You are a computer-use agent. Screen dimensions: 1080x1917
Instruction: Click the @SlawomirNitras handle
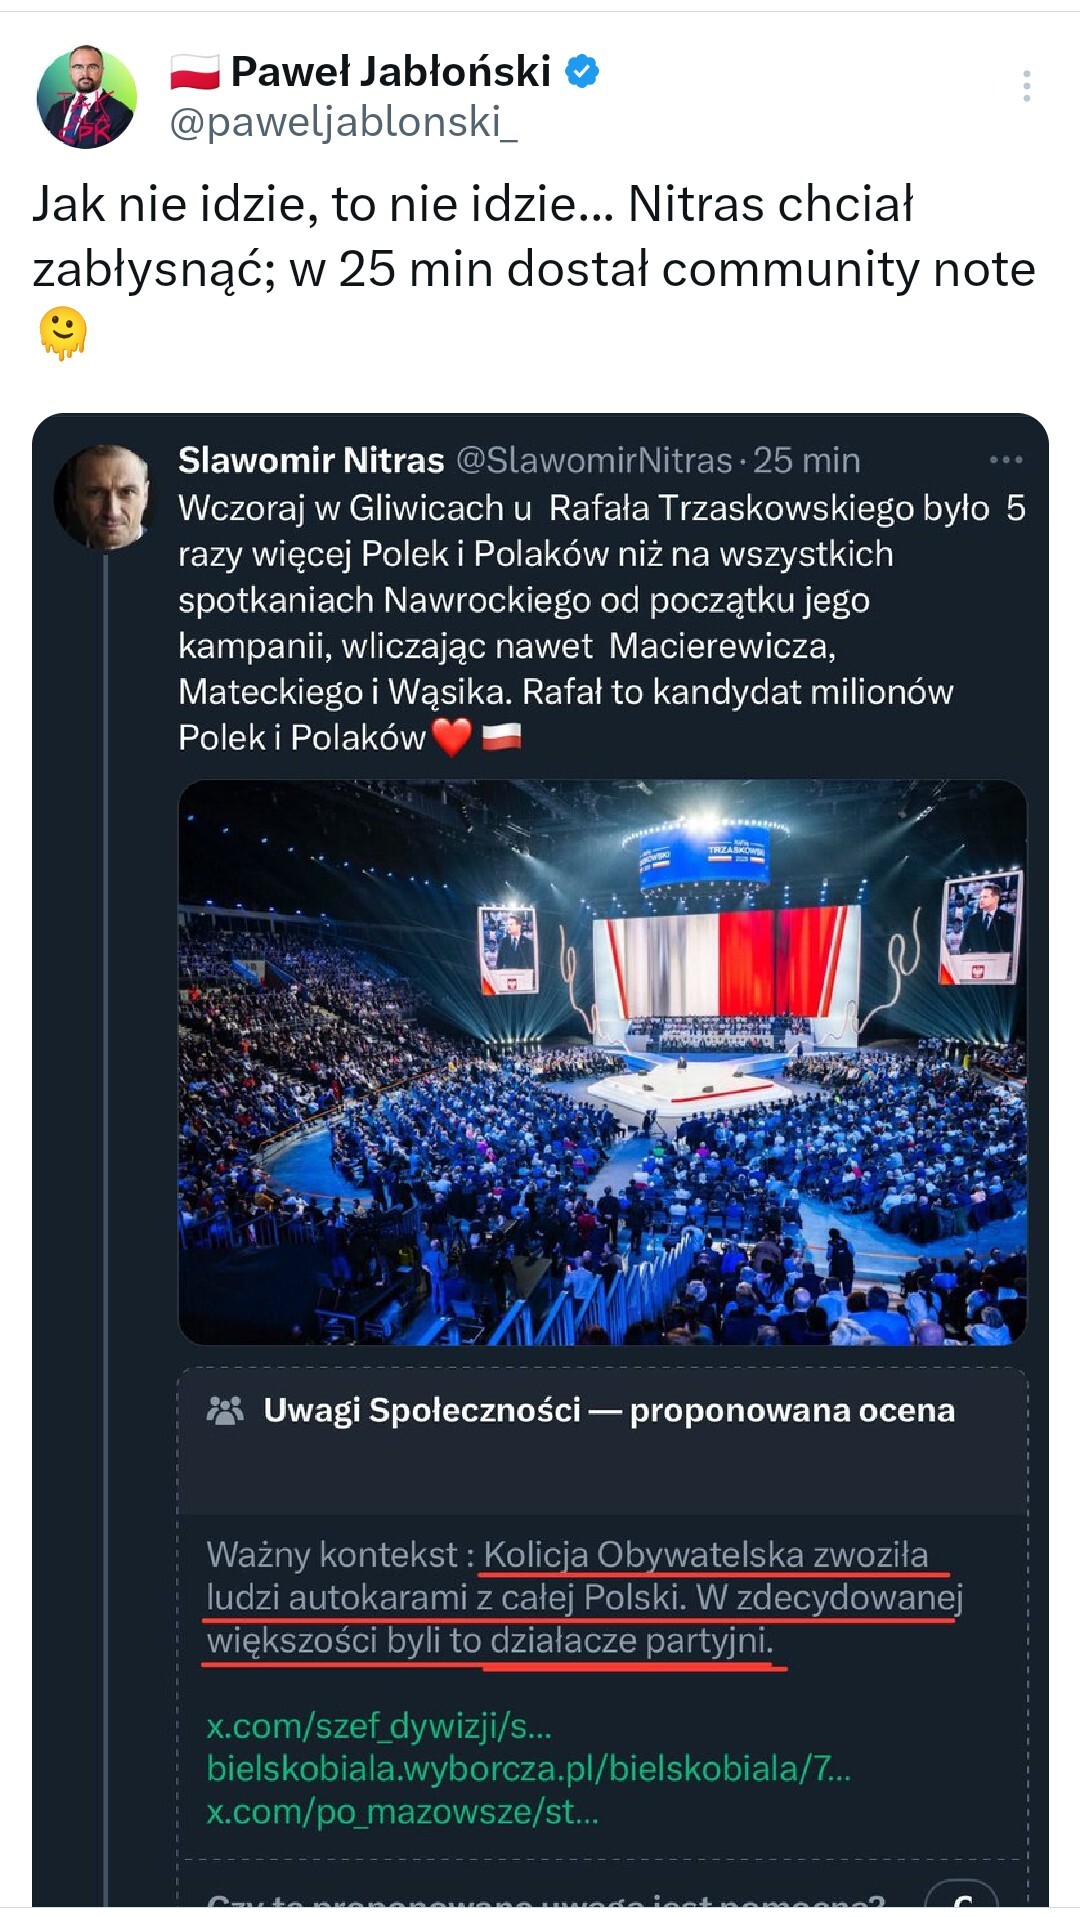594,460
